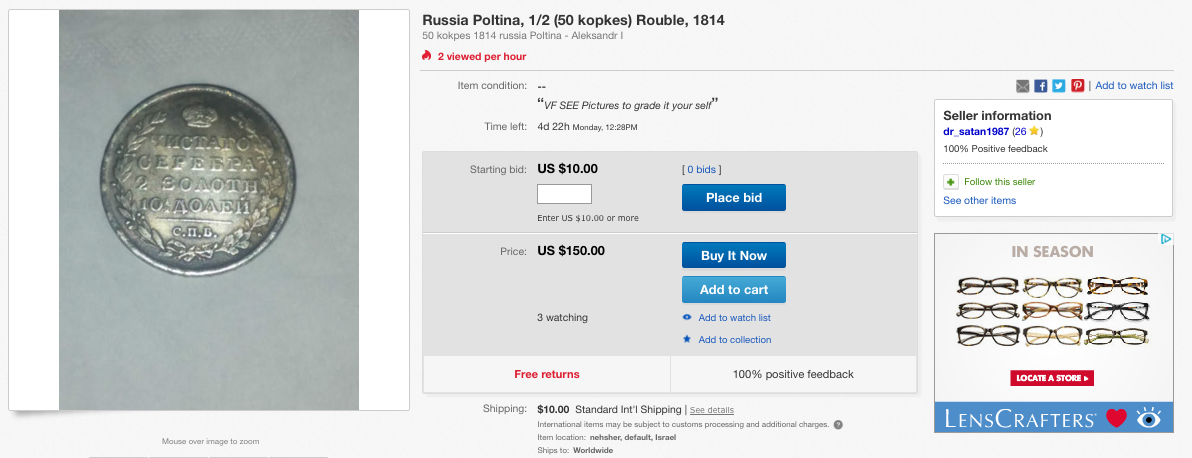
Task: Click the bid amount input field
Action: point(564,194)
